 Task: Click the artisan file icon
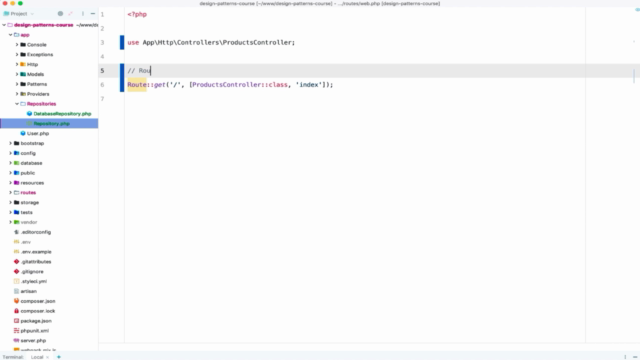pyautogui.click(x=16, y=291)
